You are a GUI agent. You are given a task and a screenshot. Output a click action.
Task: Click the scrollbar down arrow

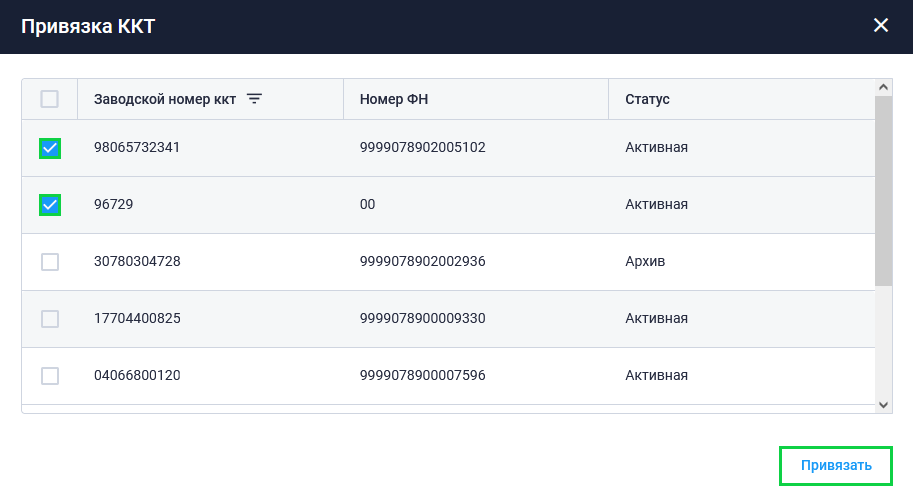point(883,404)
